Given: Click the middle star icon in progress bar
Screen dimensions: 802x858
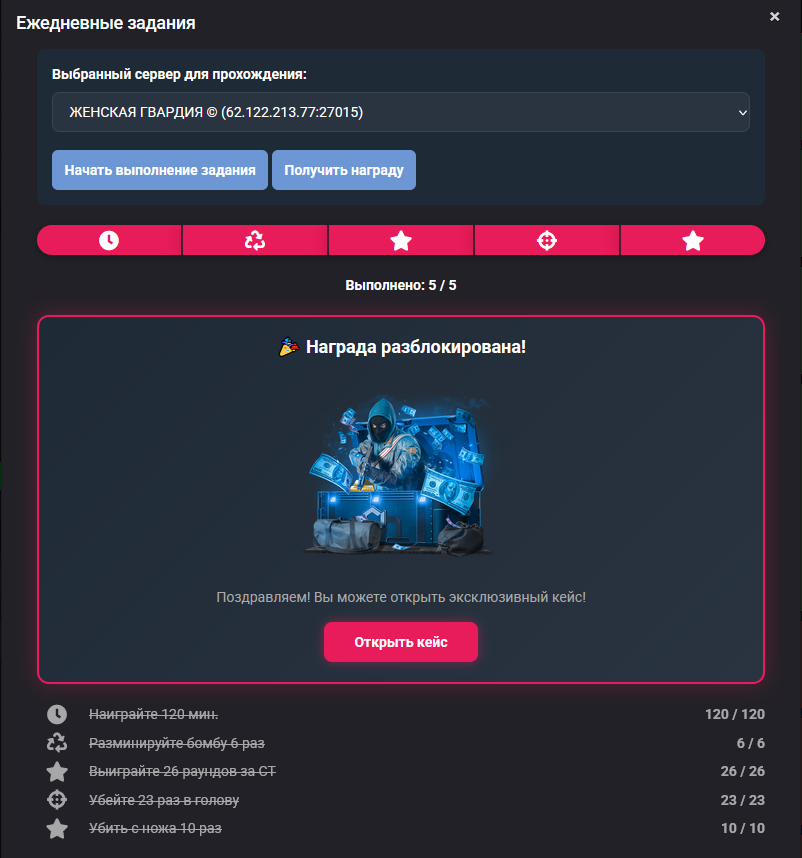Looking at the screenshot, I should point(401,240).
